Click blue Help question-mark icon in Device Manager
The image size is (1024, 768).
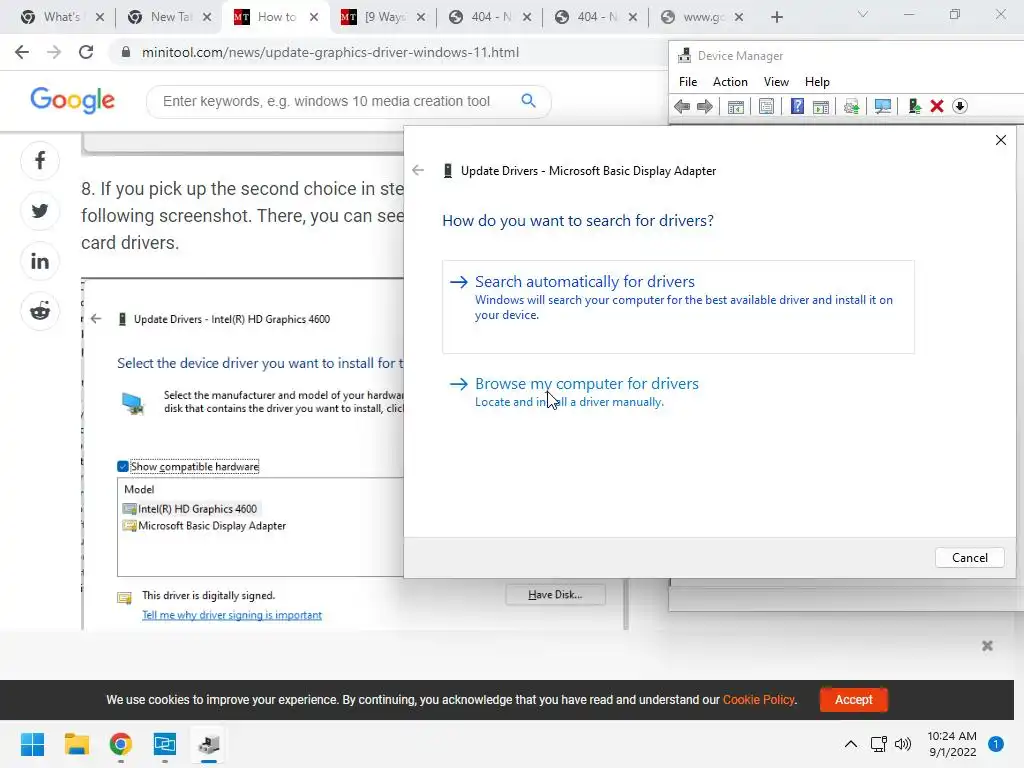797,106
